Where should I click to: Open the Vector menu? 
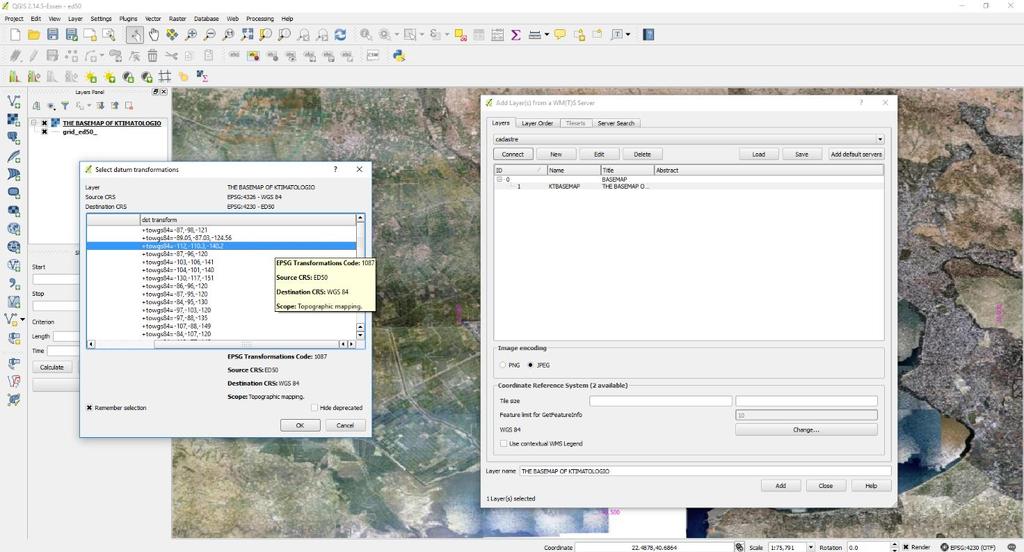[153, 19]
